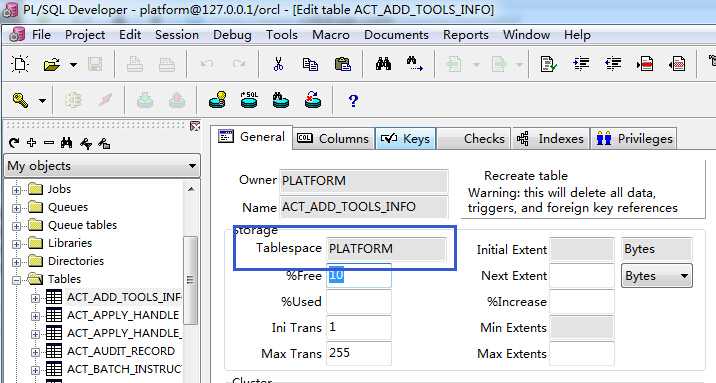Cut selection with the scissors icon

278,64
